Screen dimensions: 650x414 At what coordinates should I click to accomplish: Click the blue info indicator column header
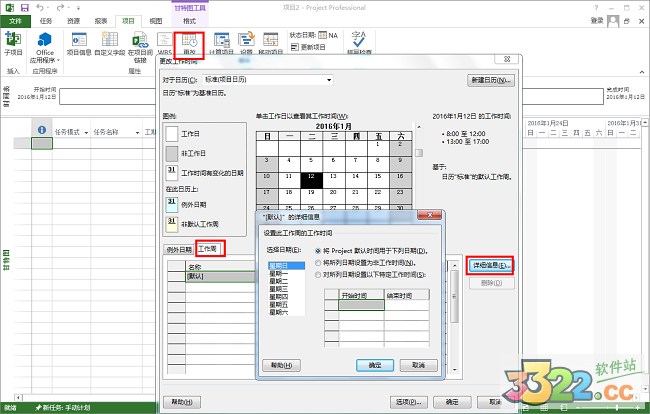42,130
